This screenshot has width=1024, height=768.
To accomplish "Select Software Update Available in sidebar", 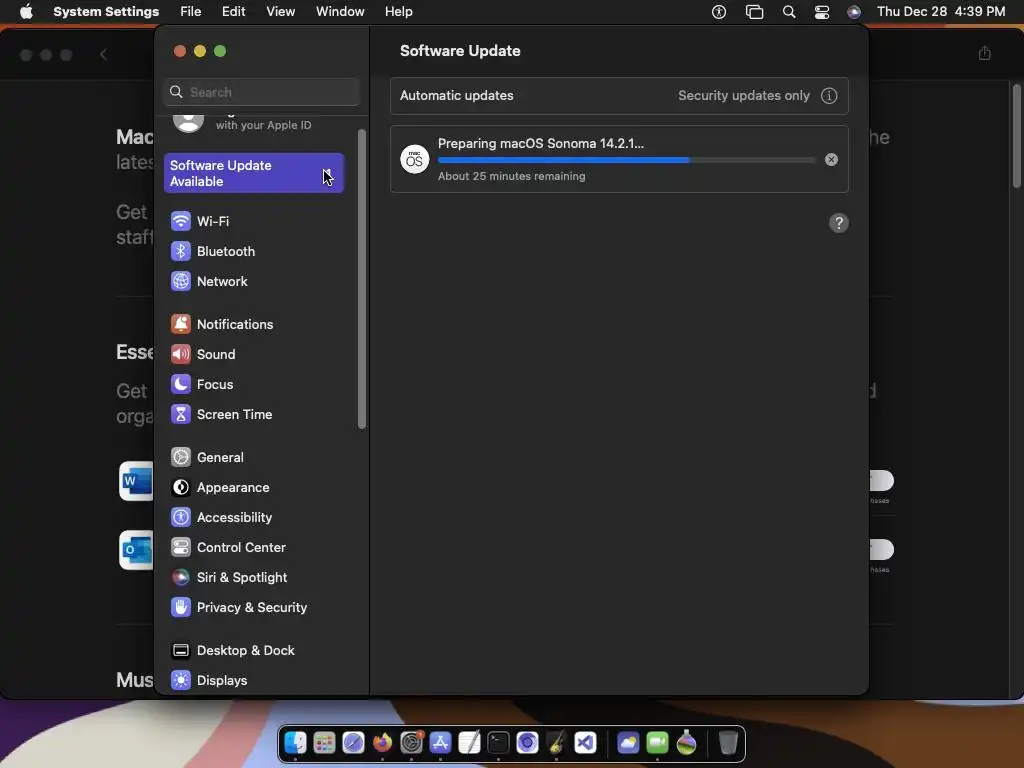I will click(254, 173).
